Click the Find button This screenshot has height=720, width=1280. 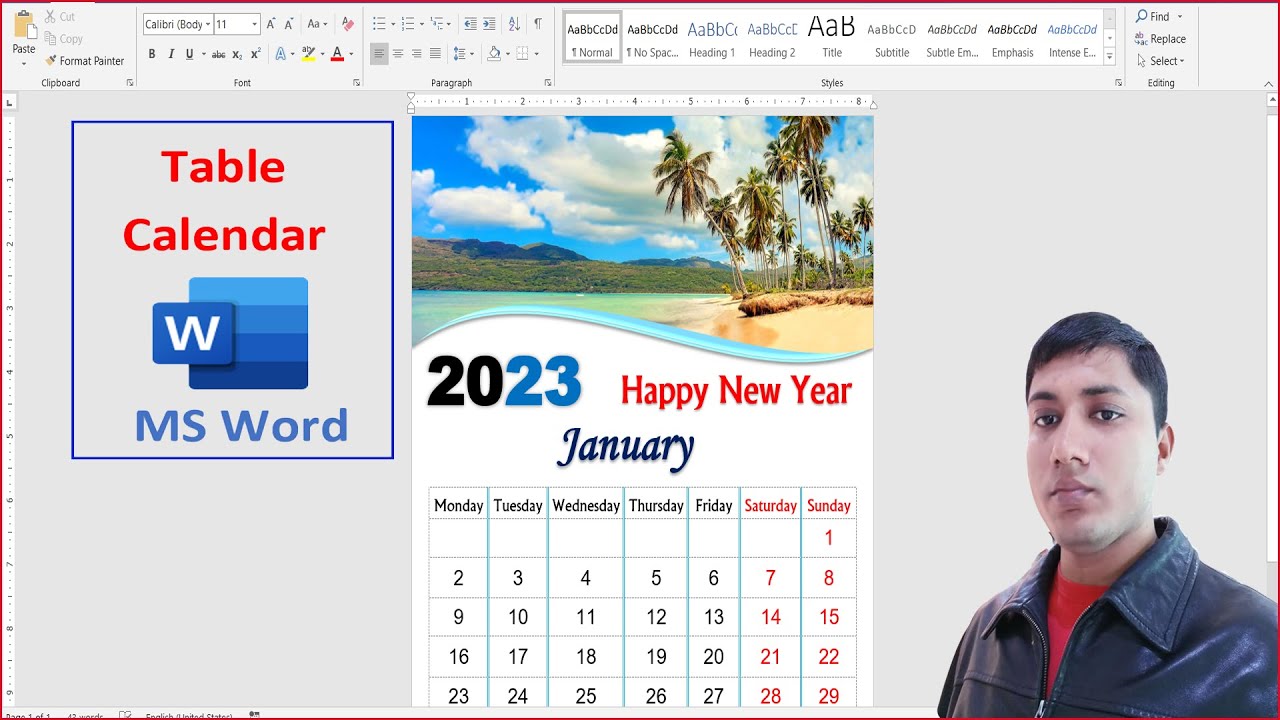[1152, 17]
